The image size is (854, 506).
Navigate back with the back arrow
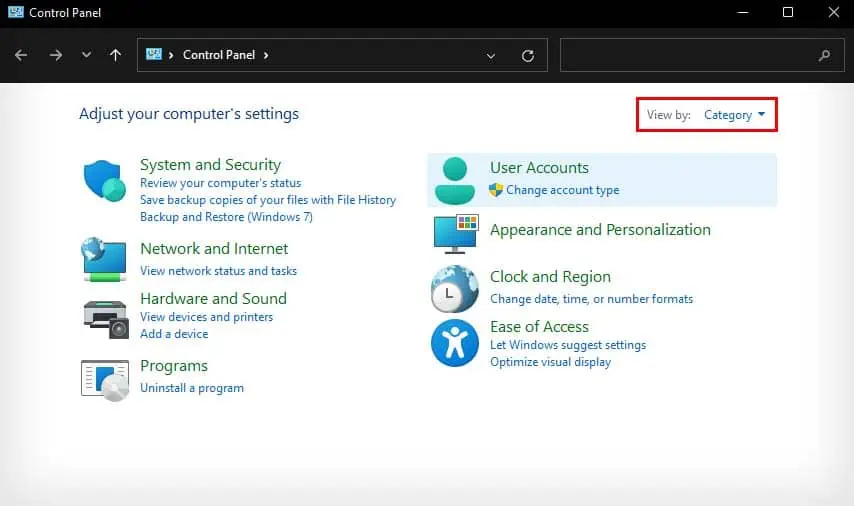click(21, 55)
